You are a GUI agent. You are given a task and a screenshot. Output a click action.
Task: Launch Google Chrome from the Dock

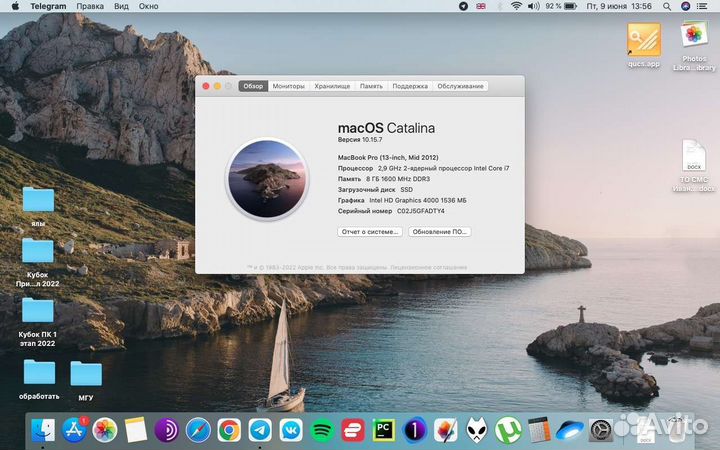229,430
